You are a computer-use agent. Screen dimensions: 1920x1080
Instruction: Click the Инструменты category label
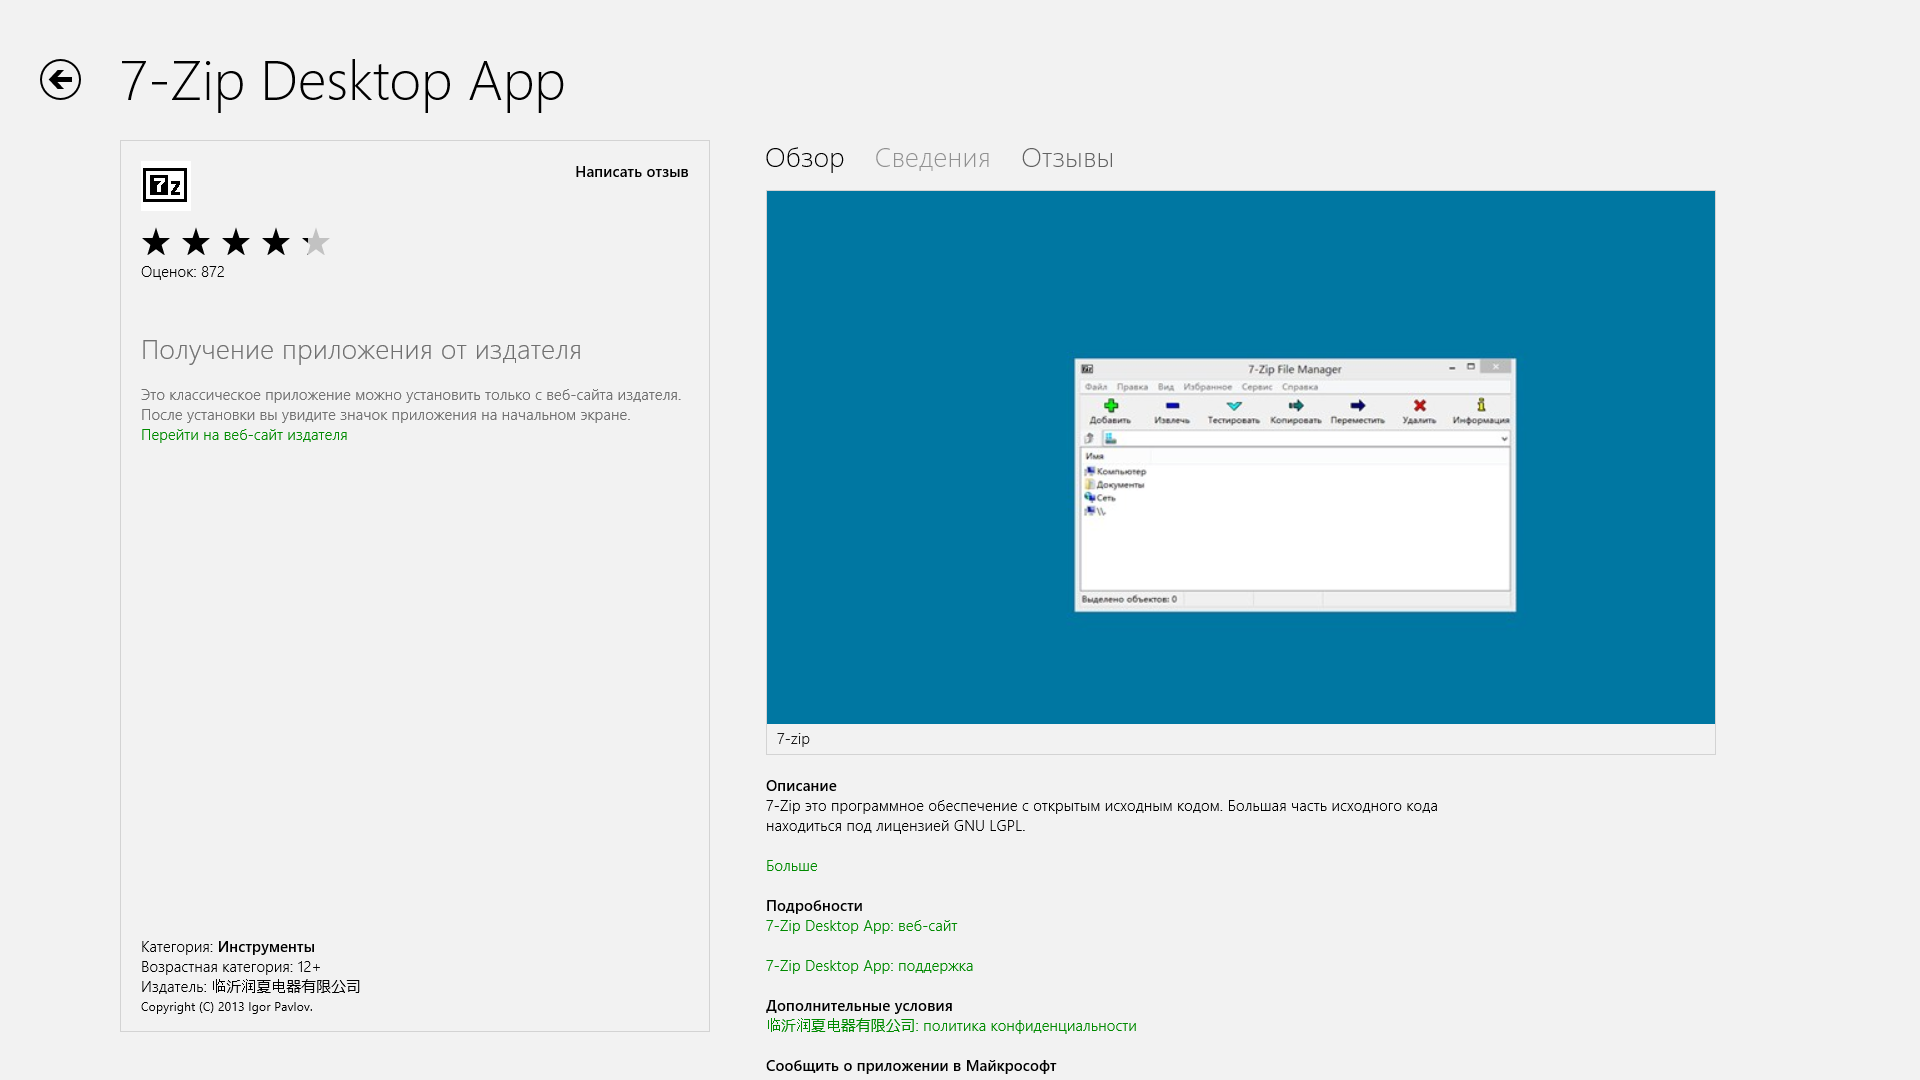[x=266, y=947]
